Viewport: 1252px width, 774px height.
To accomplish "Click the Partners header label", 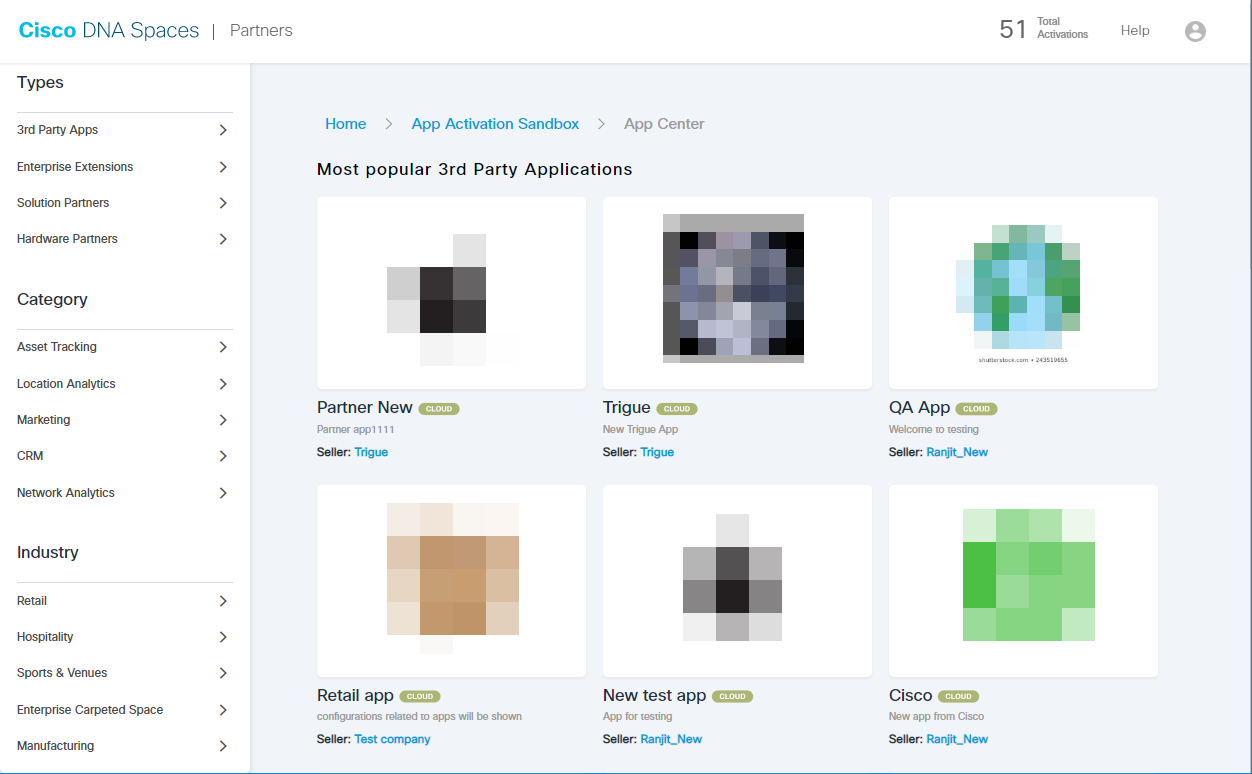I will point(261,31).
